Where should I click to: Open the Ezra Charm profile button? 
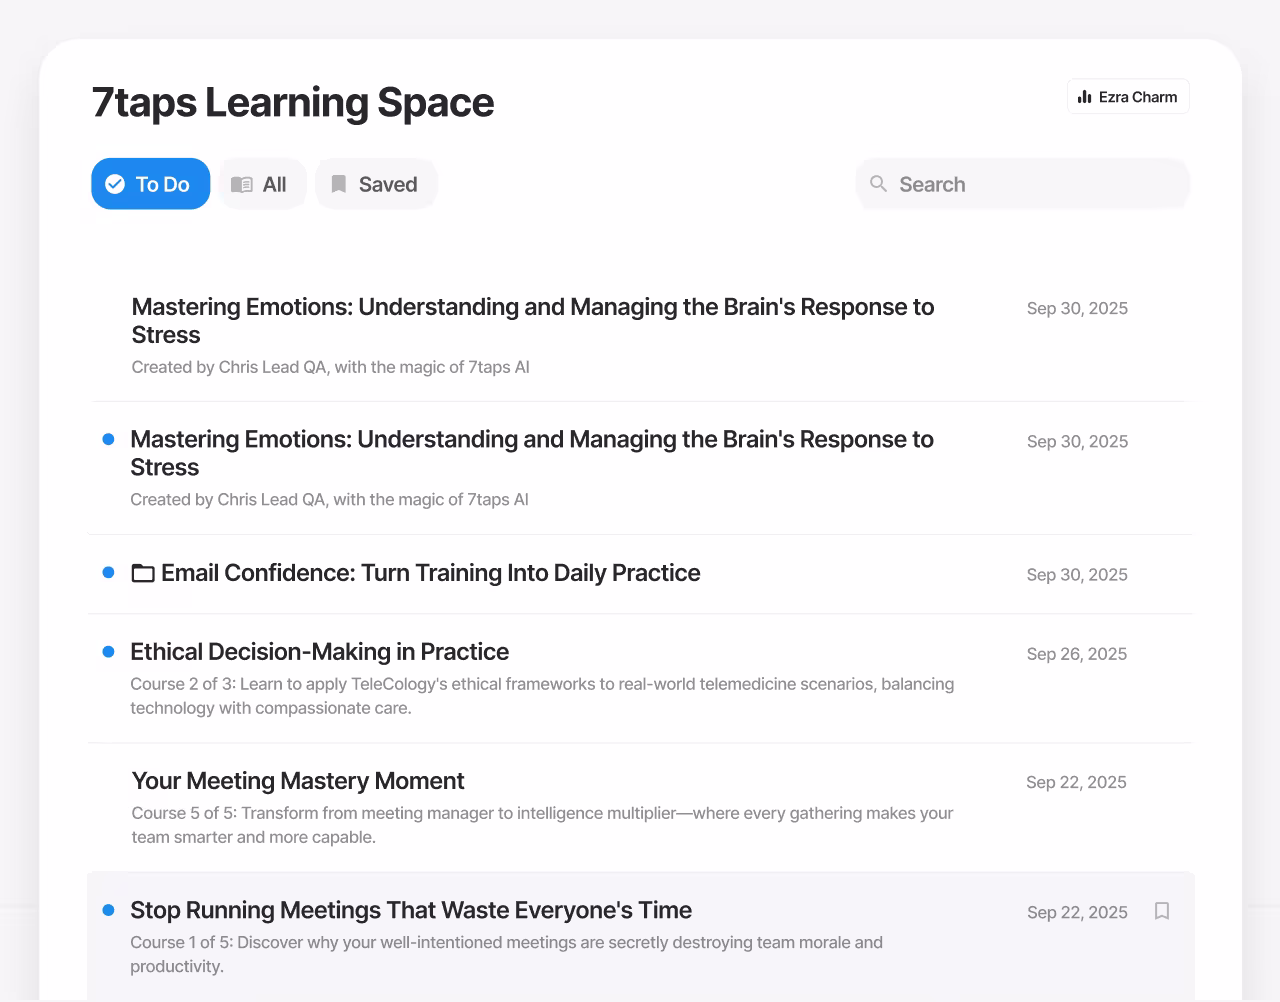(1128, 96)
